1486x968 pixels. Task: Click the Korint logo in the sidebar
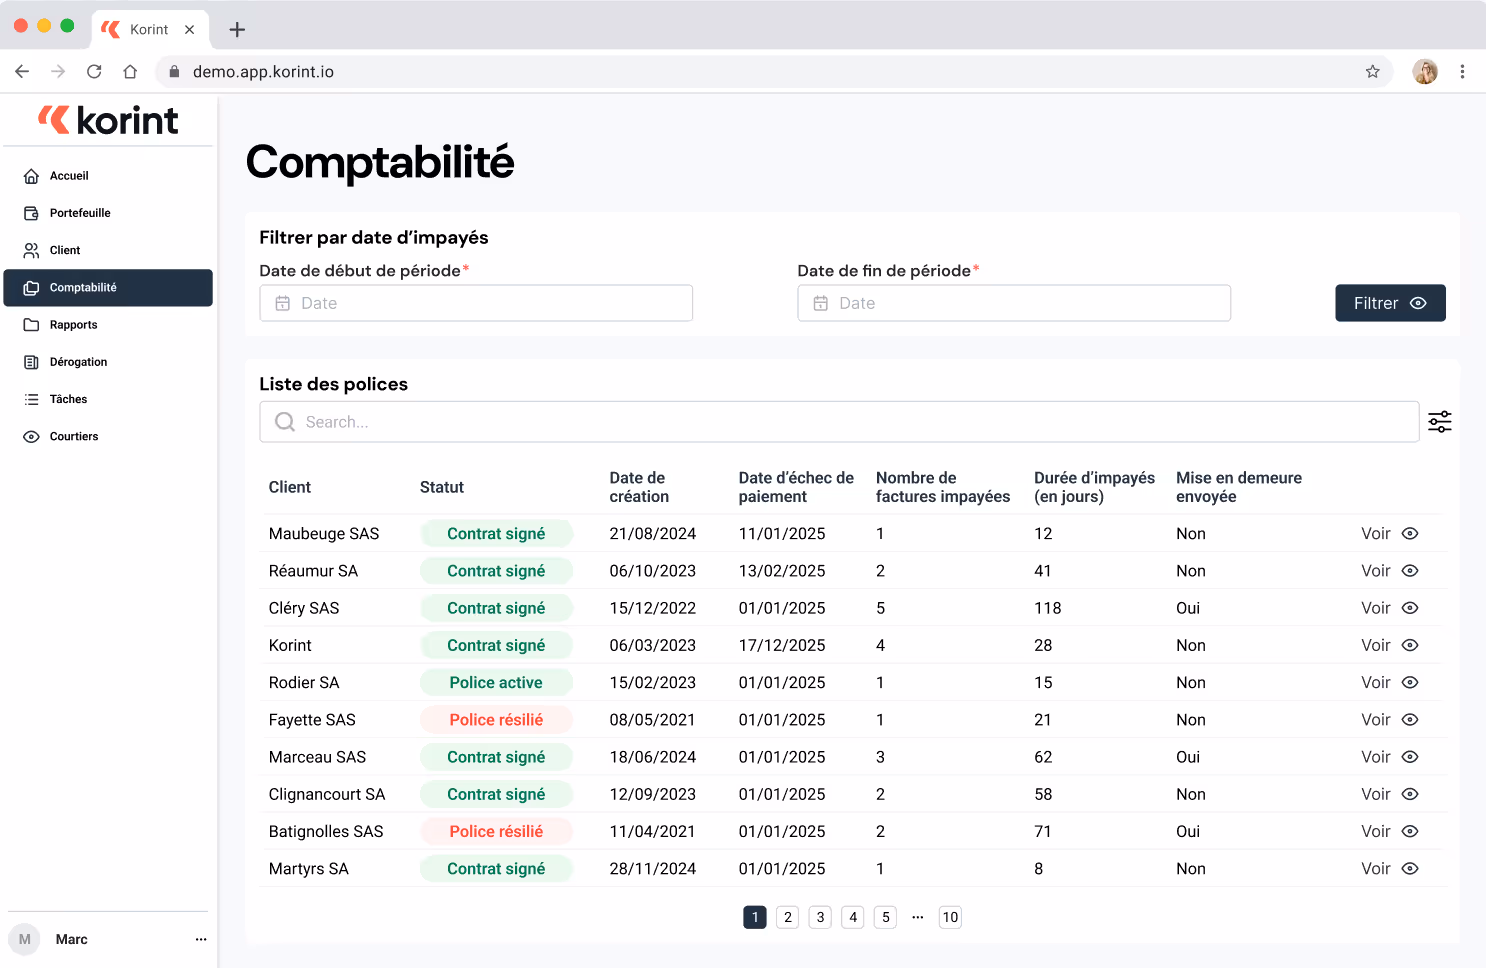pos(108,120)
